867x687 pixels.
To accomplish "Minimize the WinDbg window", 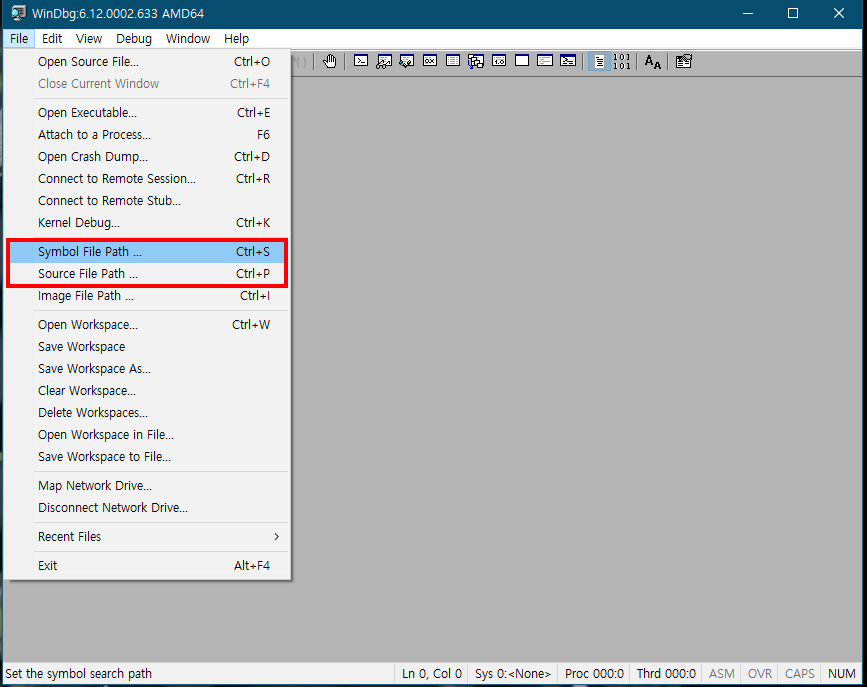I will point(748,13).
